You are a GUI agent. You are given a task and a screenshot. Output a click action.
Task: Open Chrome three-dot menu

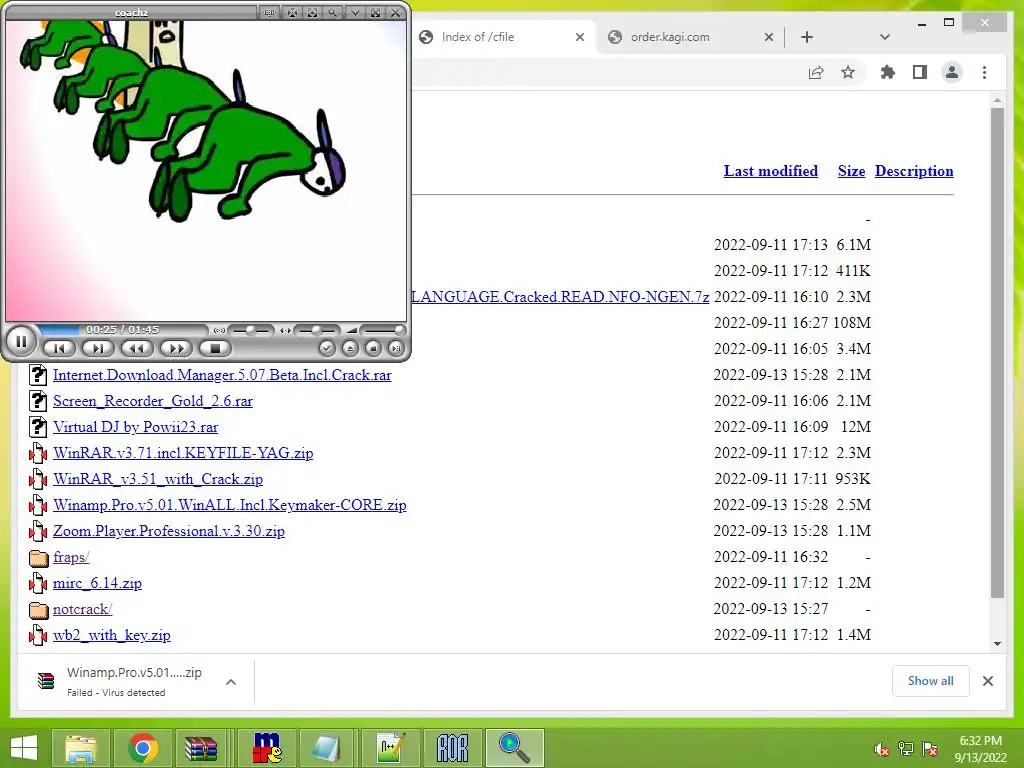(984, 72)
